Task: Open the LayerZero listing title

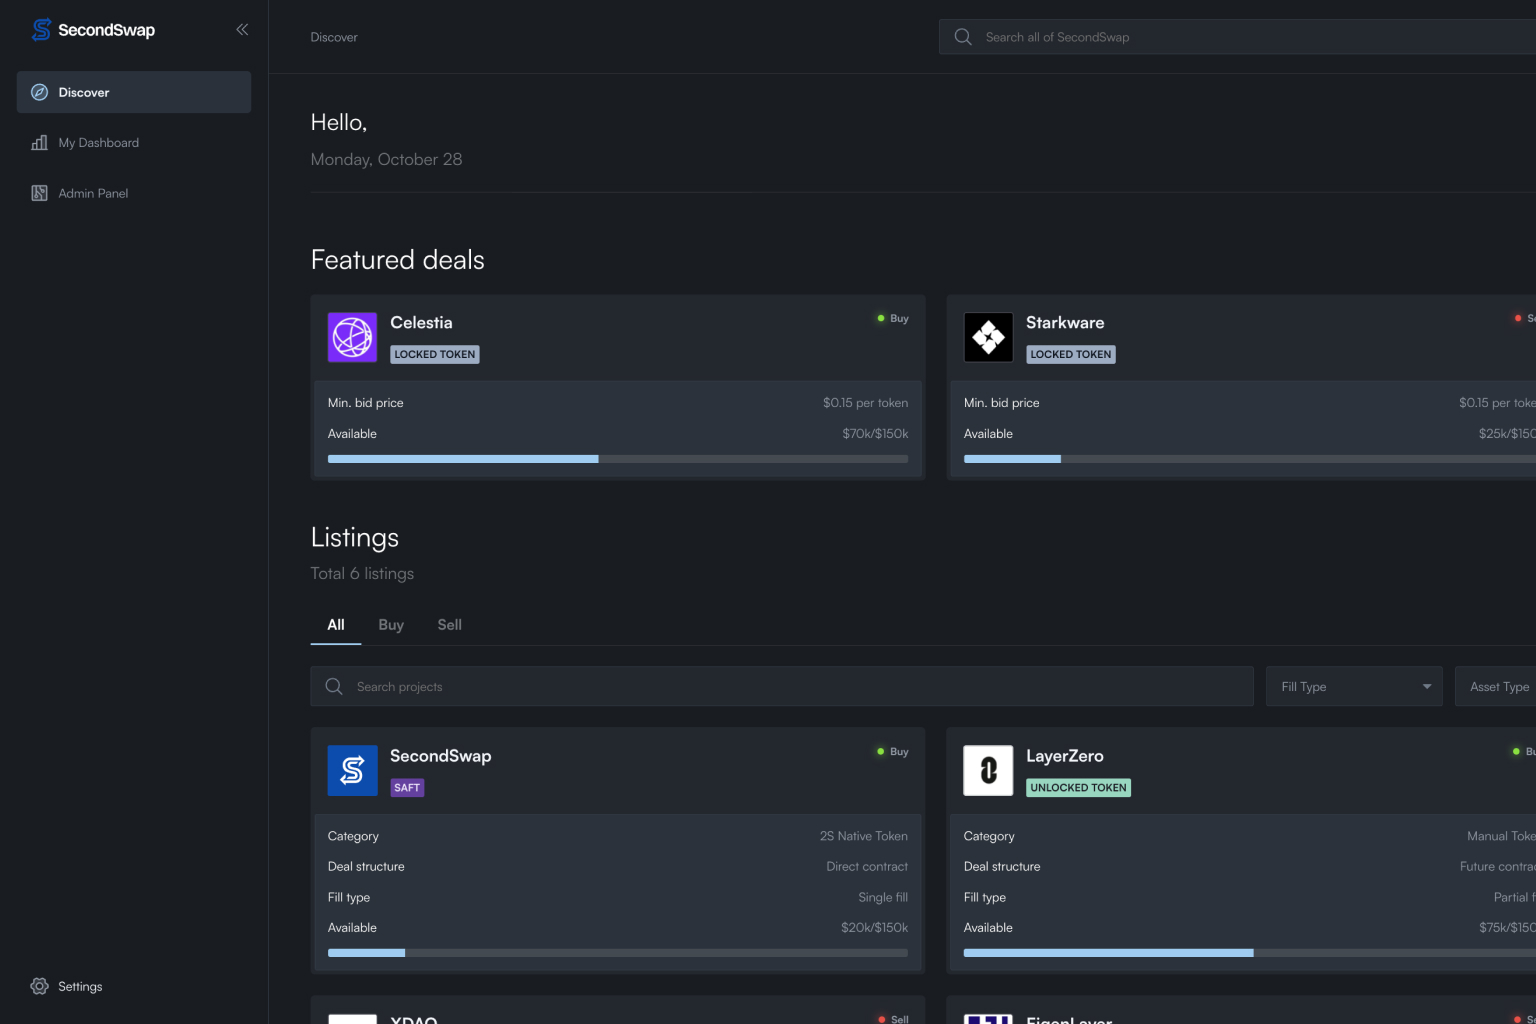Action: click(1065, 756)
